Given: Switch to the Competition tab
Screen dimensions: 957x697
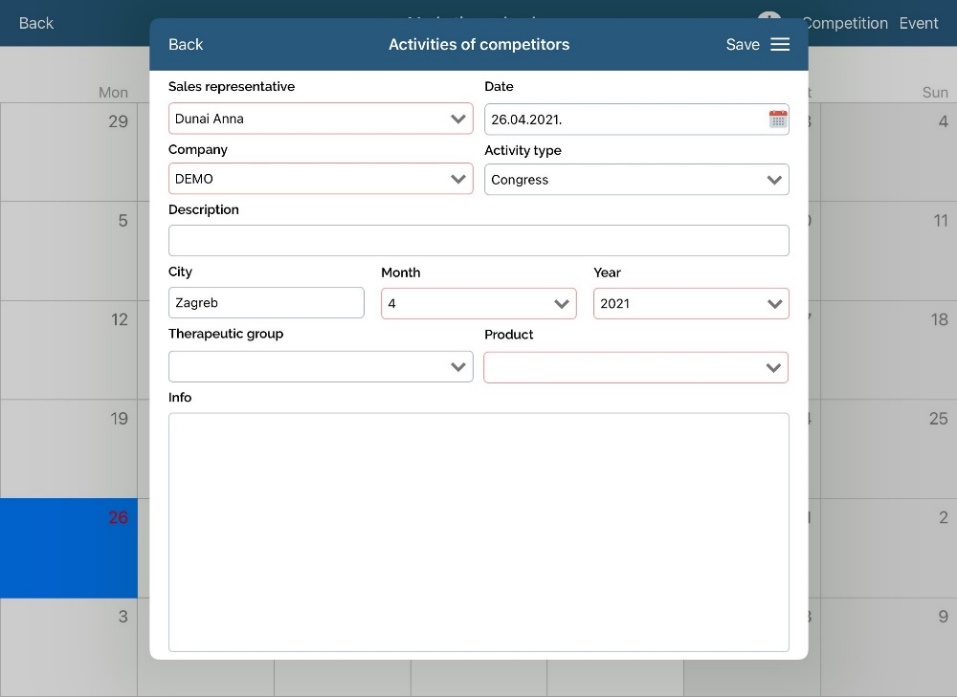Looking at the screenshot, I should [x=845, y=23].
